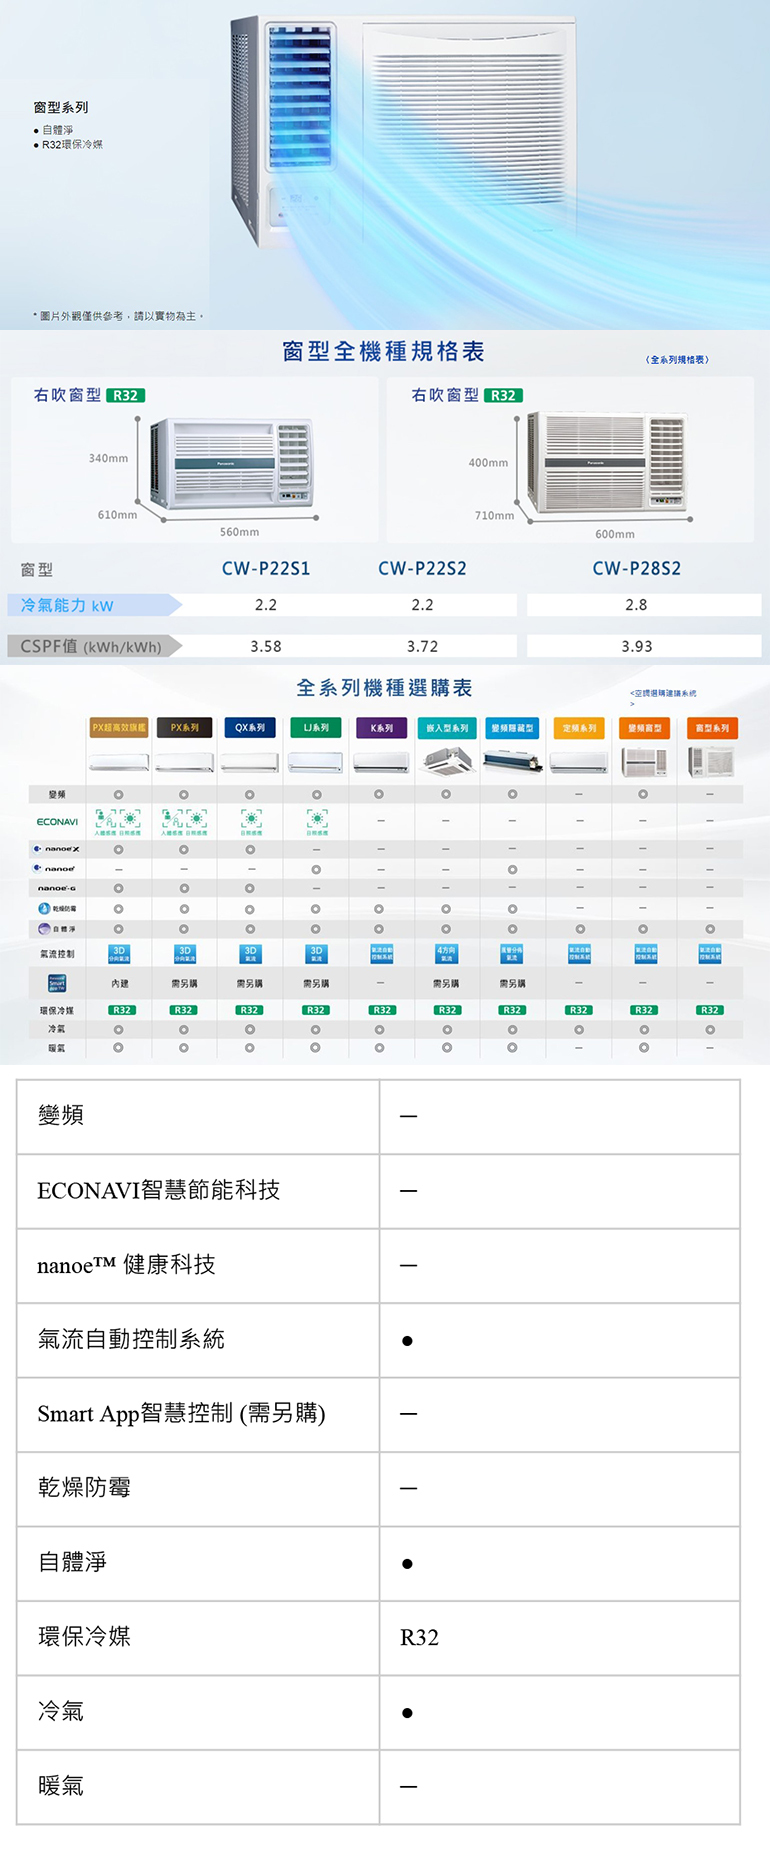Click the nanoeX logo row label
This screenshot has width=770, height=1849.
point(56,849)
